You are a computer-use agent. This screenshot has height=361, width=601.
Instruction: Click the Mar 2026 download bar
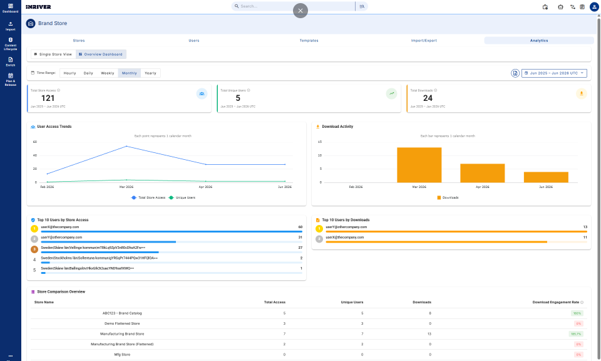coord(419,165)
